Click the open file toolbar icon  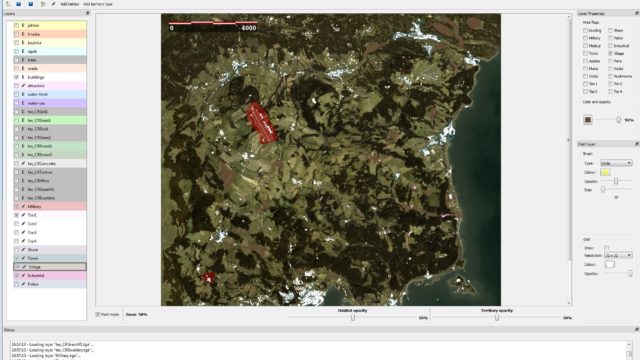point(8,4)
